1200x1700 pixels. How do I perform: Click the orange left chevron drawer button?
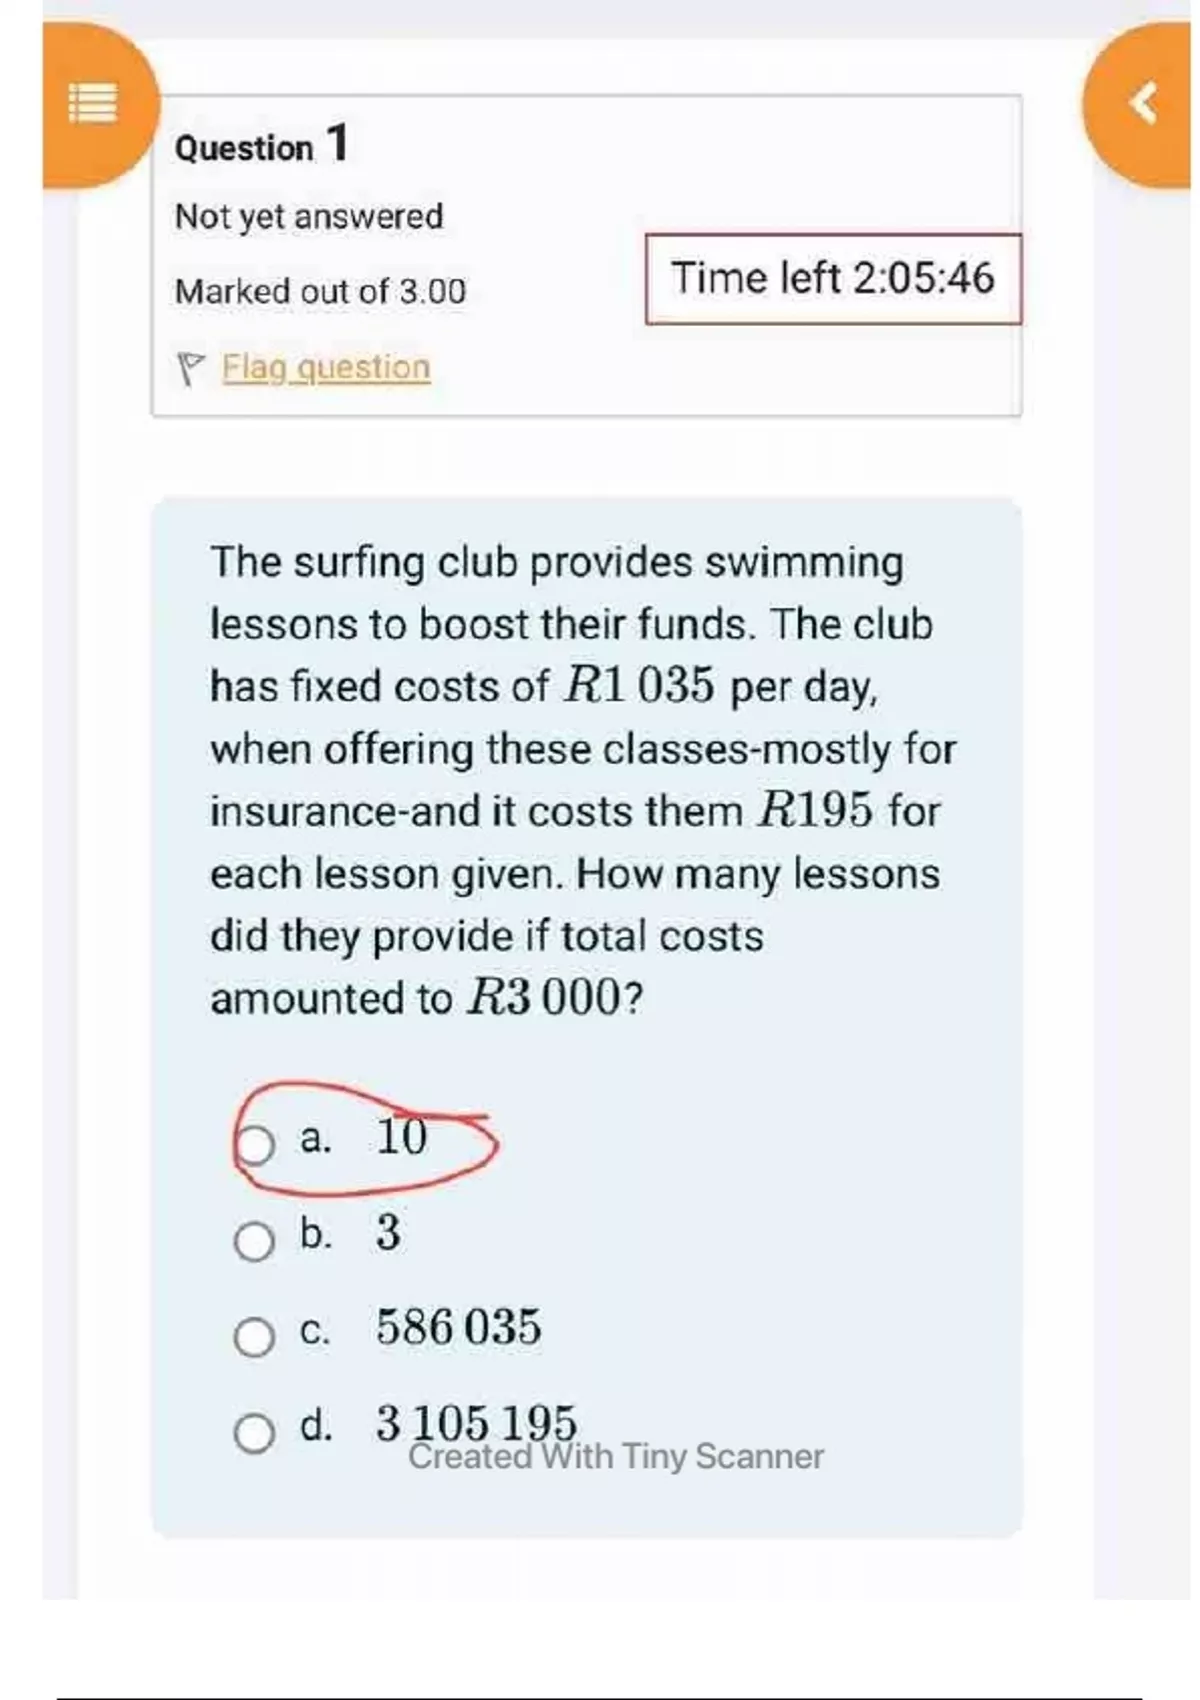[x=1144, y=103]
